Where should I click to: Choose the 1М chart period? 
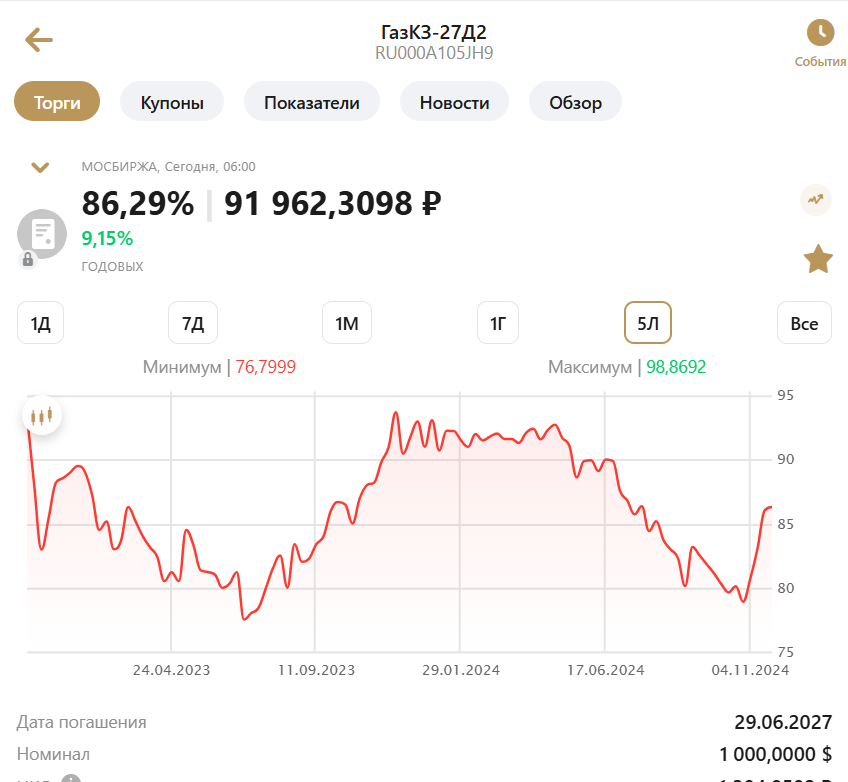(x=347, y=323)
